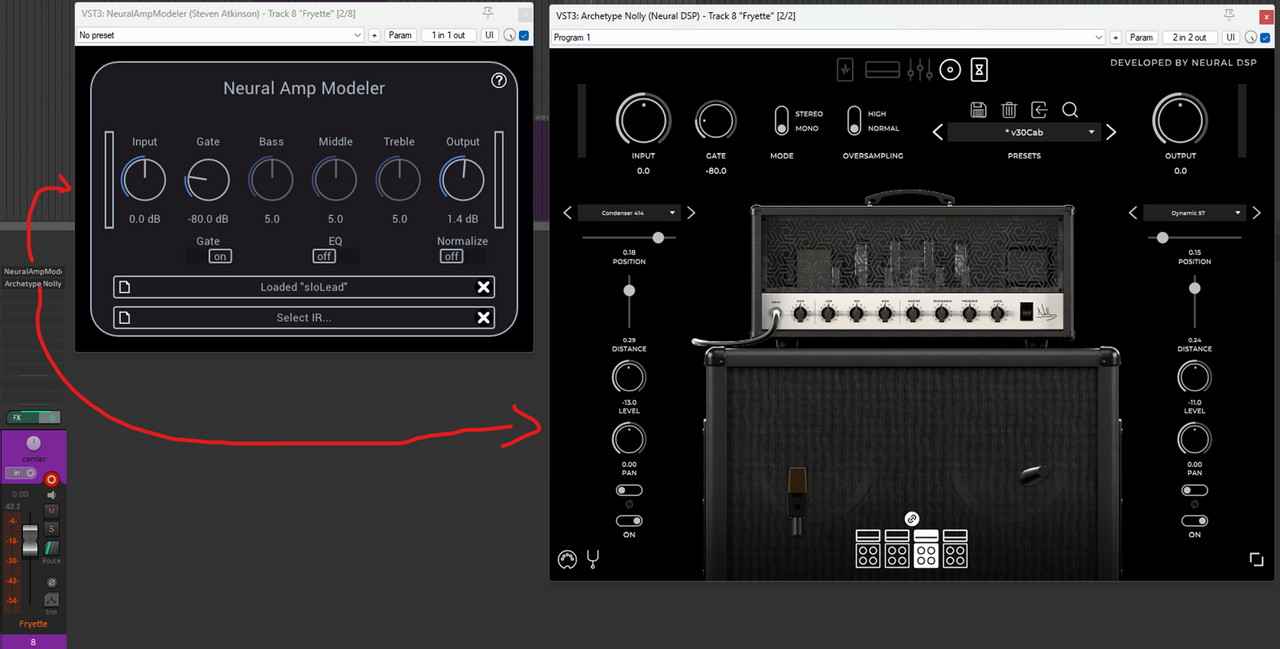Select fourth amp-cab icon in bottom row
This screenshot has width=1280, height=649.
pos(955,549)
